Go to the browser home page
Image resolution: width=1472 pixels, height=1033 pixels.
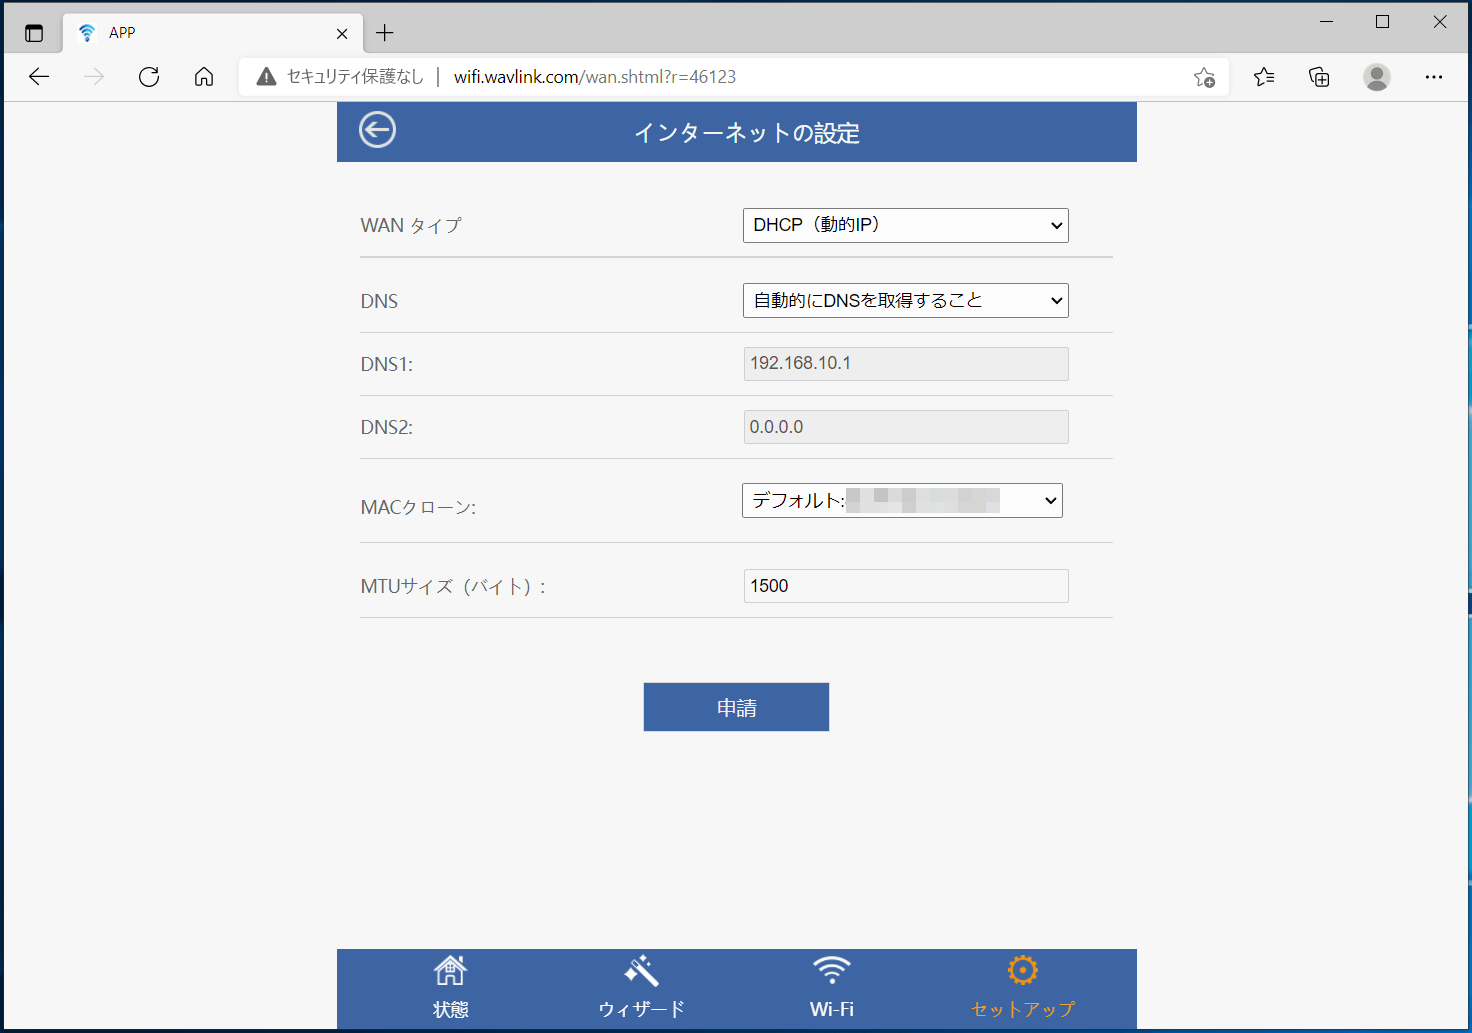tap(204, 77)
